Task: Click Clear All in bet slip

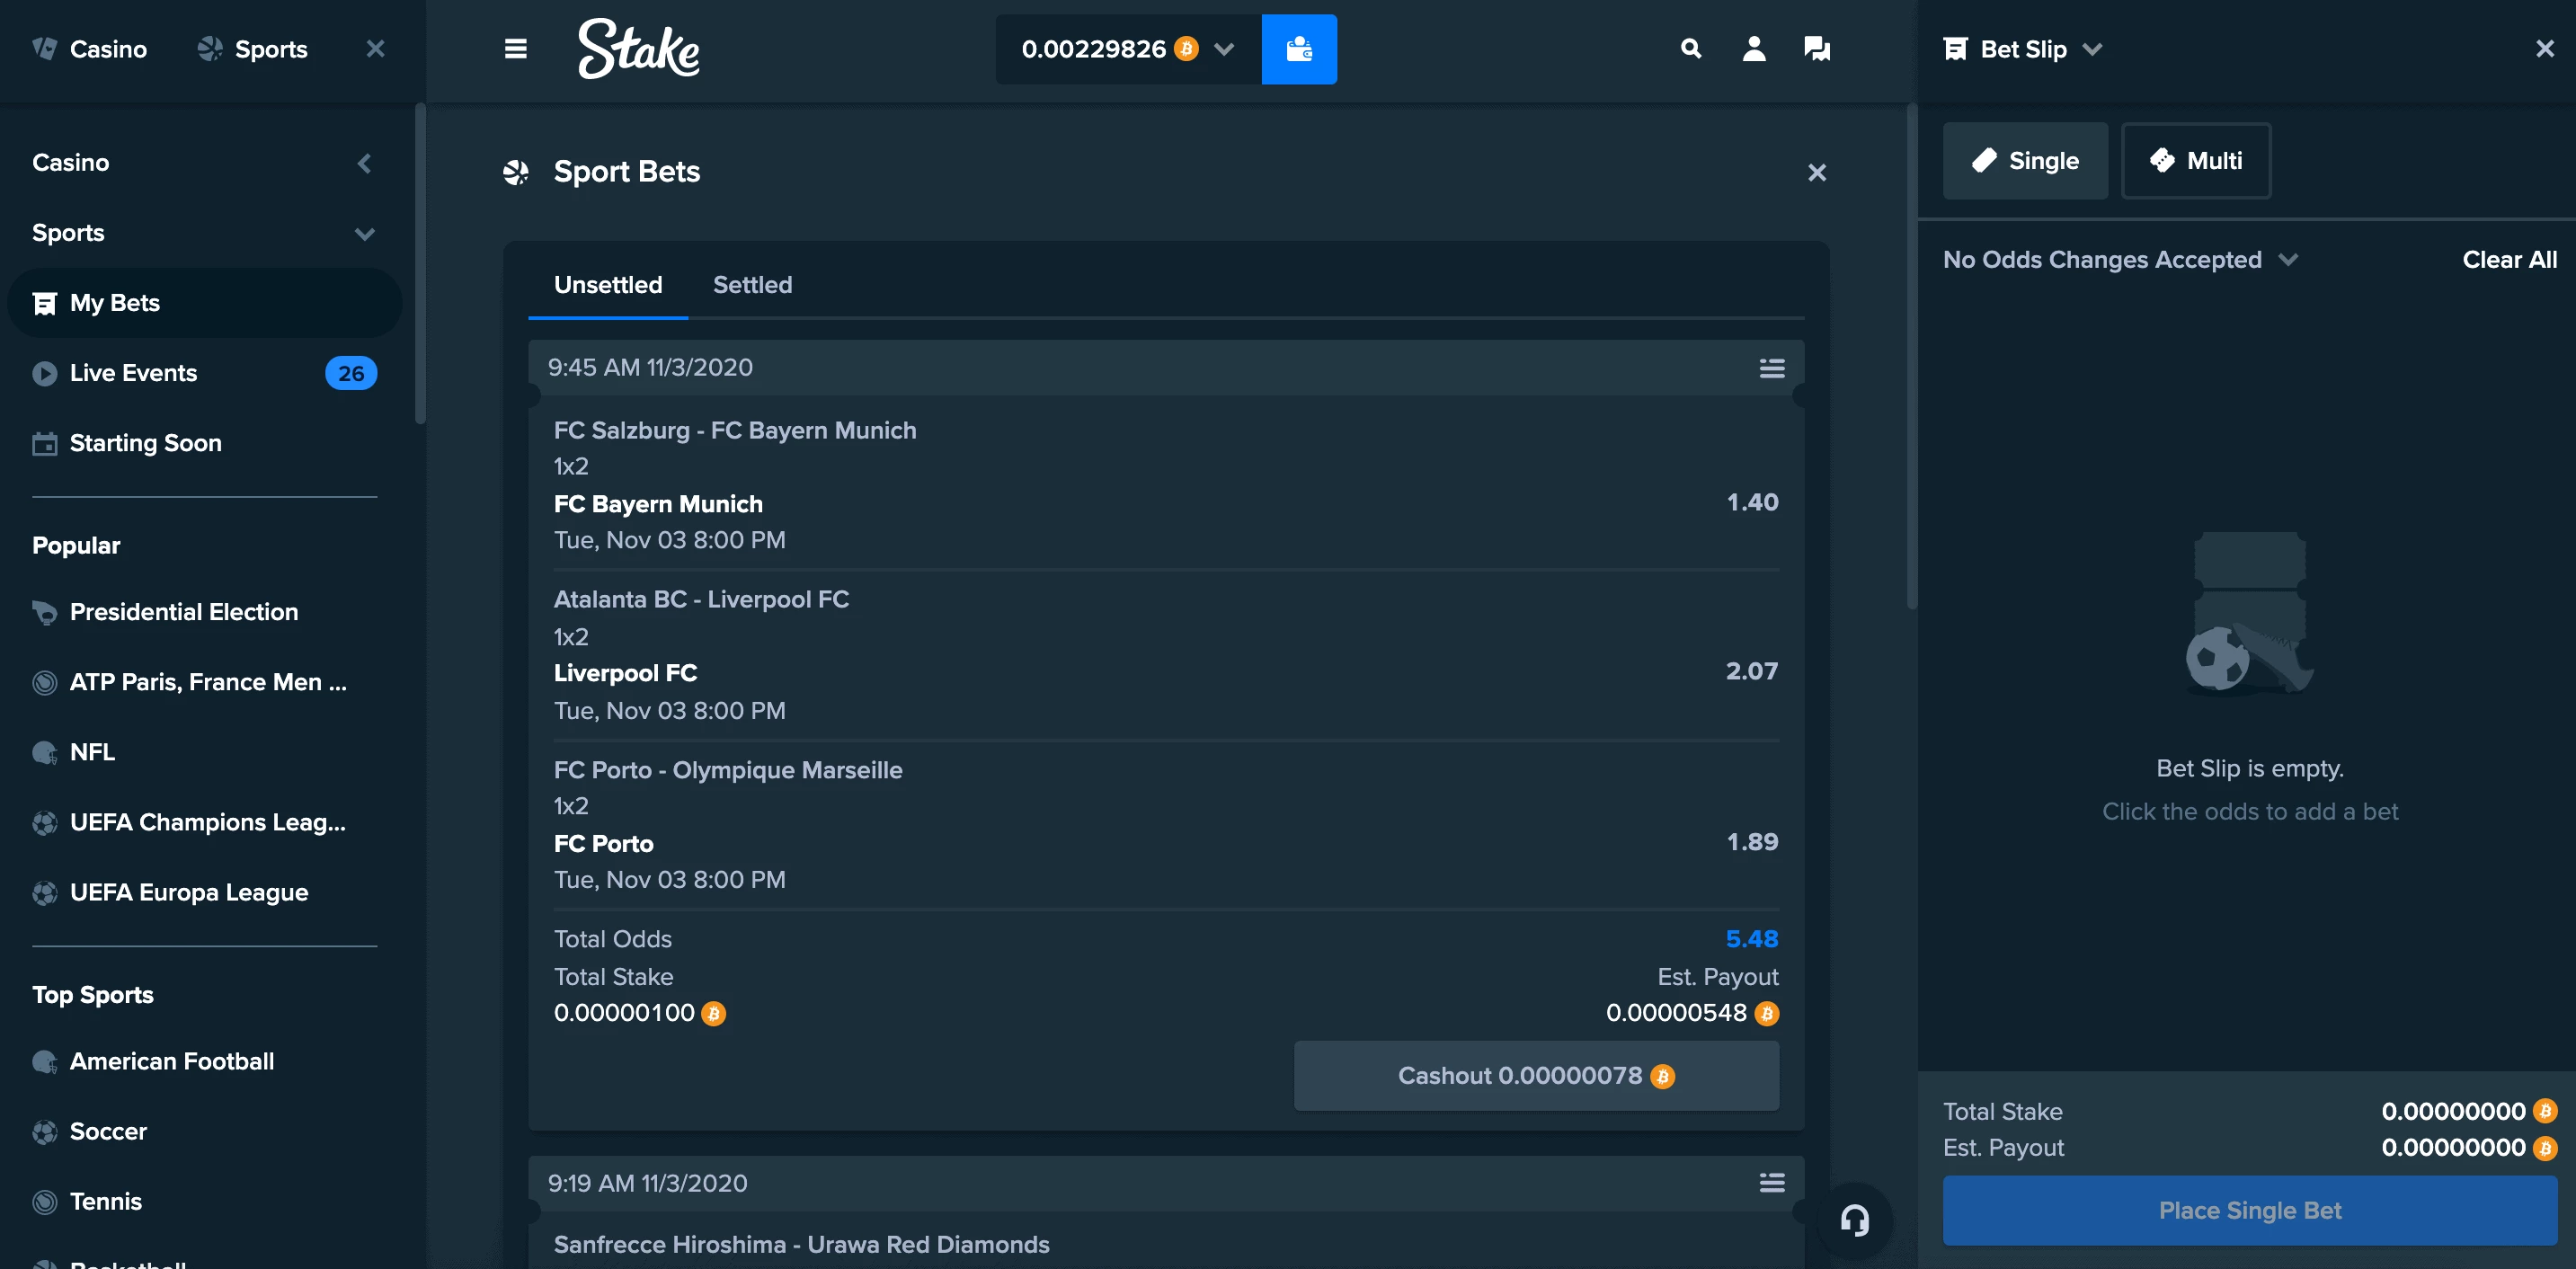Action: pyautogui.click(x=2509, y=260)
